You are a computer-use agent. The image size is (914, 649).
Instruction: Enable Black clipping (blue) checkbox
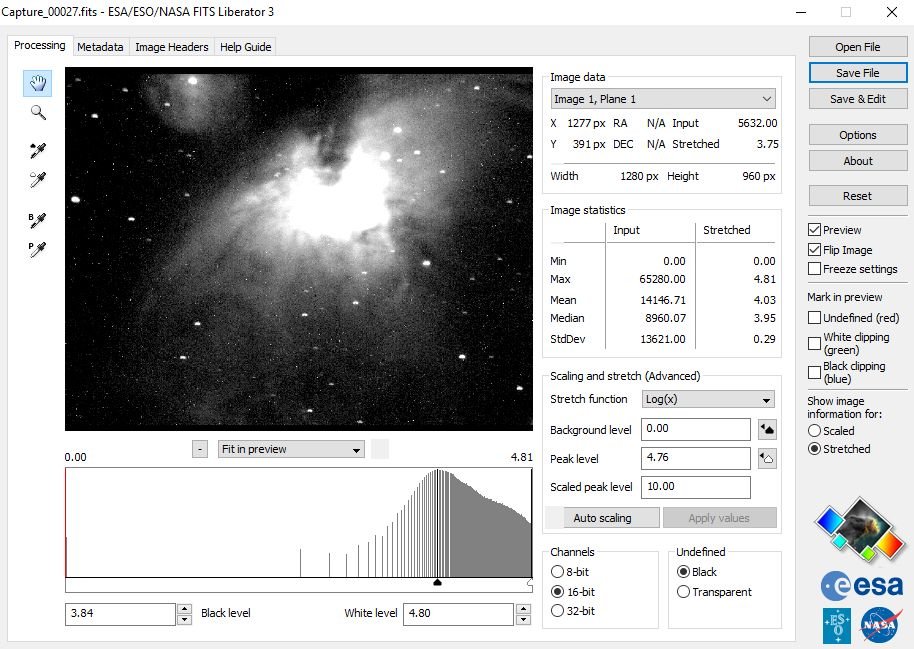pyautogui.click(x=814, y=372)
